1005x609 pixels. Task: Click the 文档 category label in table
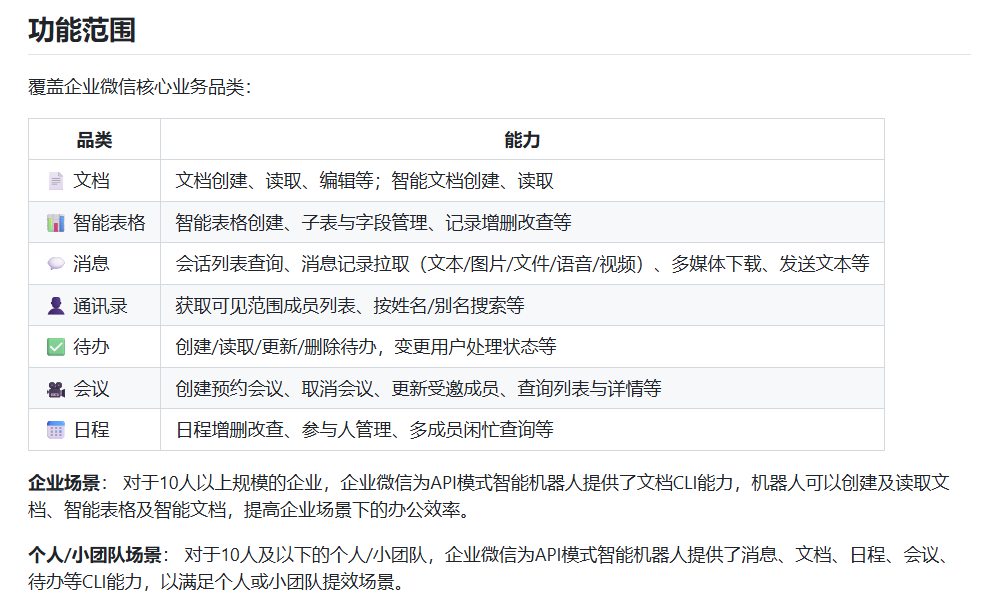(x=91, y=181)
